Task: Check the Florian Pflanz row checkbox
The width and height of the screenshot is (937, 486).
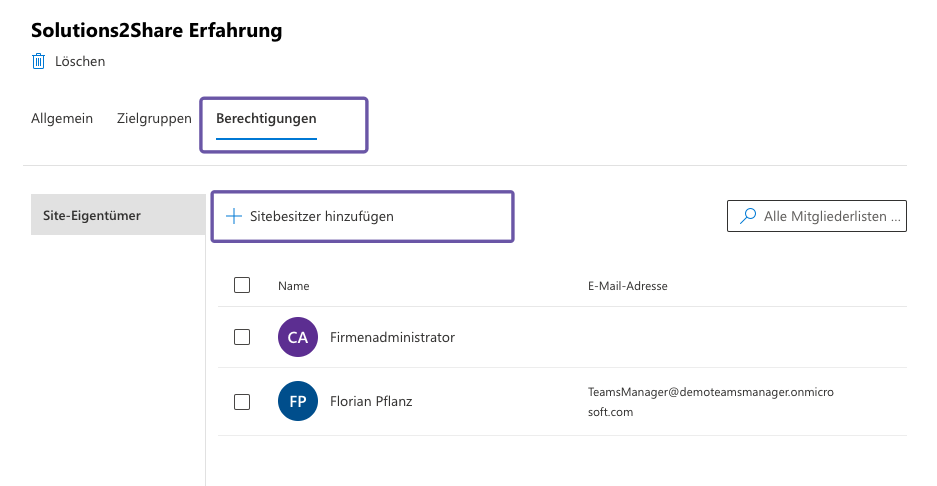Action: [242, 402]
